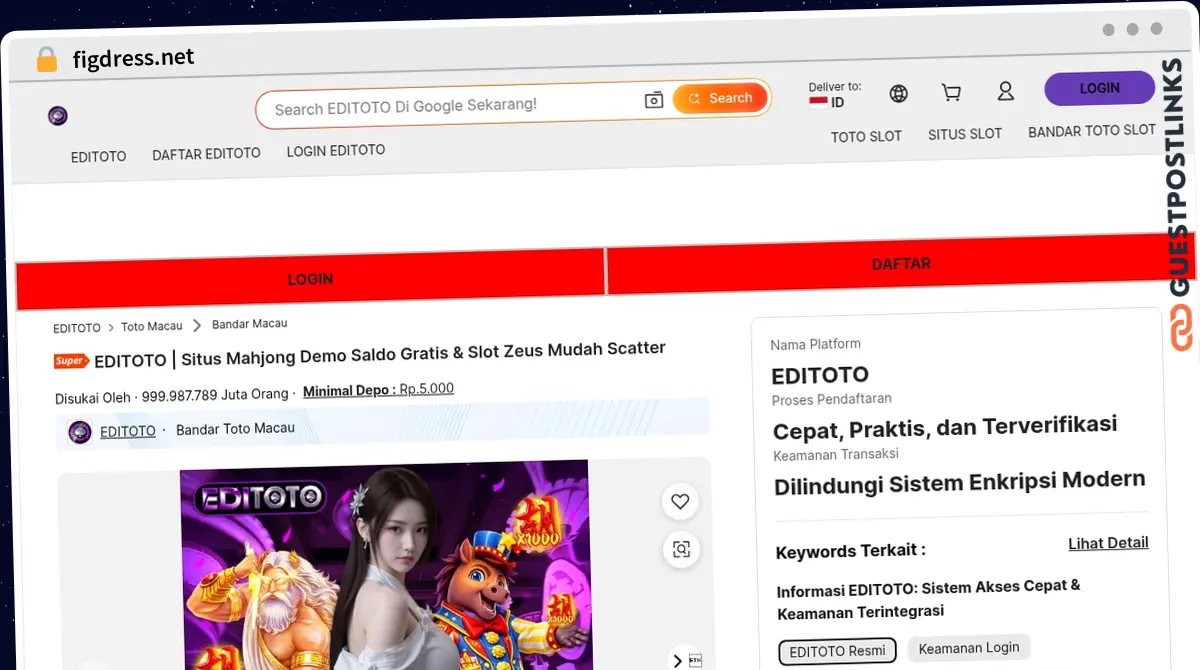Open the EDITOTO round logo in header
The height and width of the screenshot is (670, 1200).
coord(58,116)
